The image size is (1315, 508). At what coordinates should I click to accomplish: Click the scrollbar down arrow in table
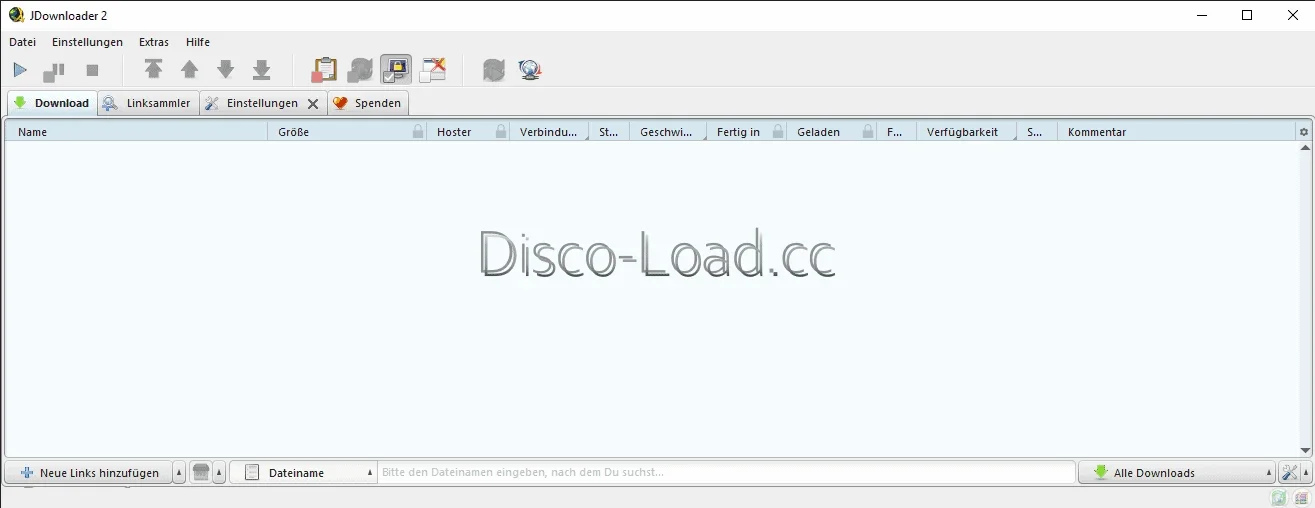click(1304, 451)
